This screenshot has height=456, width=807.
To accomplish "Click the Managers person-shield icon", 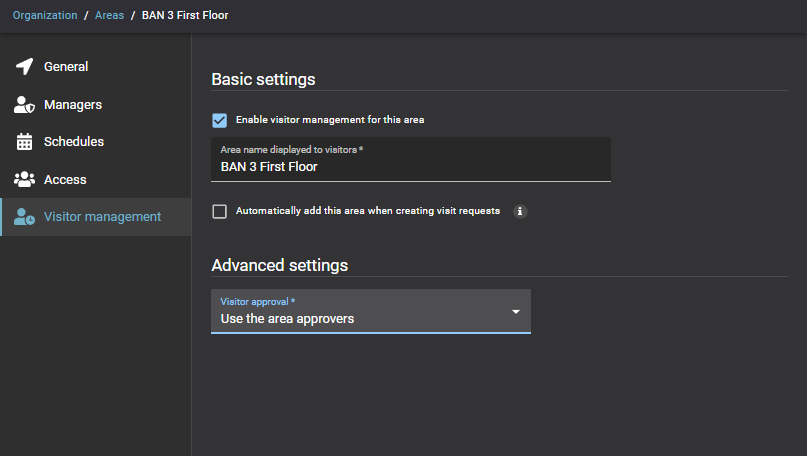I will [x=25, y=105].
